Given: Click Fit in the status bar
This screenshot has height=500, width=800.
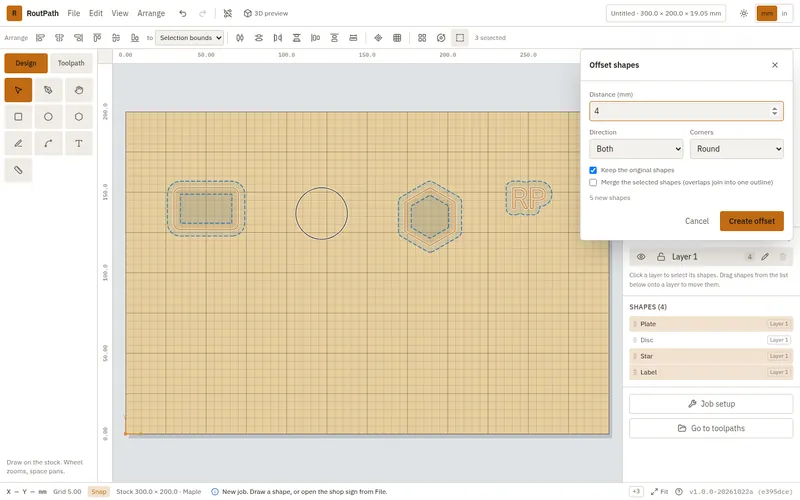Looking at the screenshot, I should click(659, 492).
